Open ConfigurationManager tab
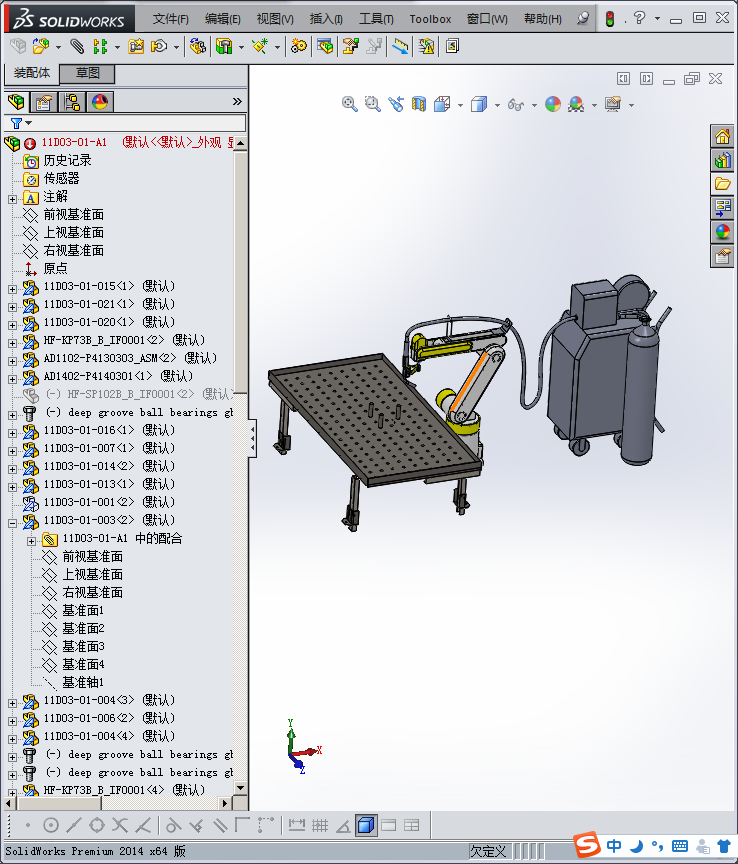The height and width of the screenshot is (864, 738). 72,102
